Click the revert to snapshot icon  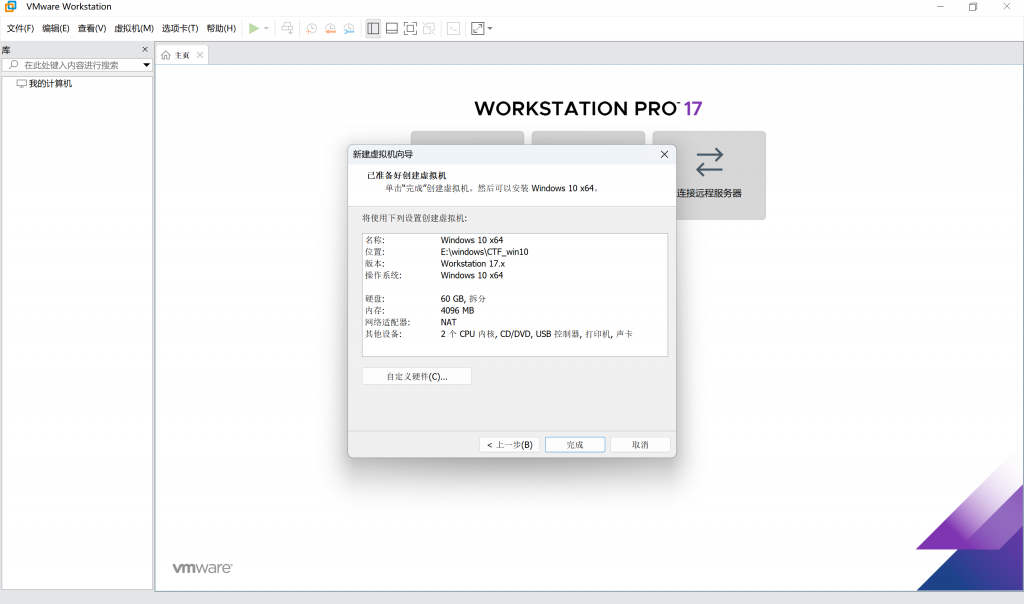point(330,29)
